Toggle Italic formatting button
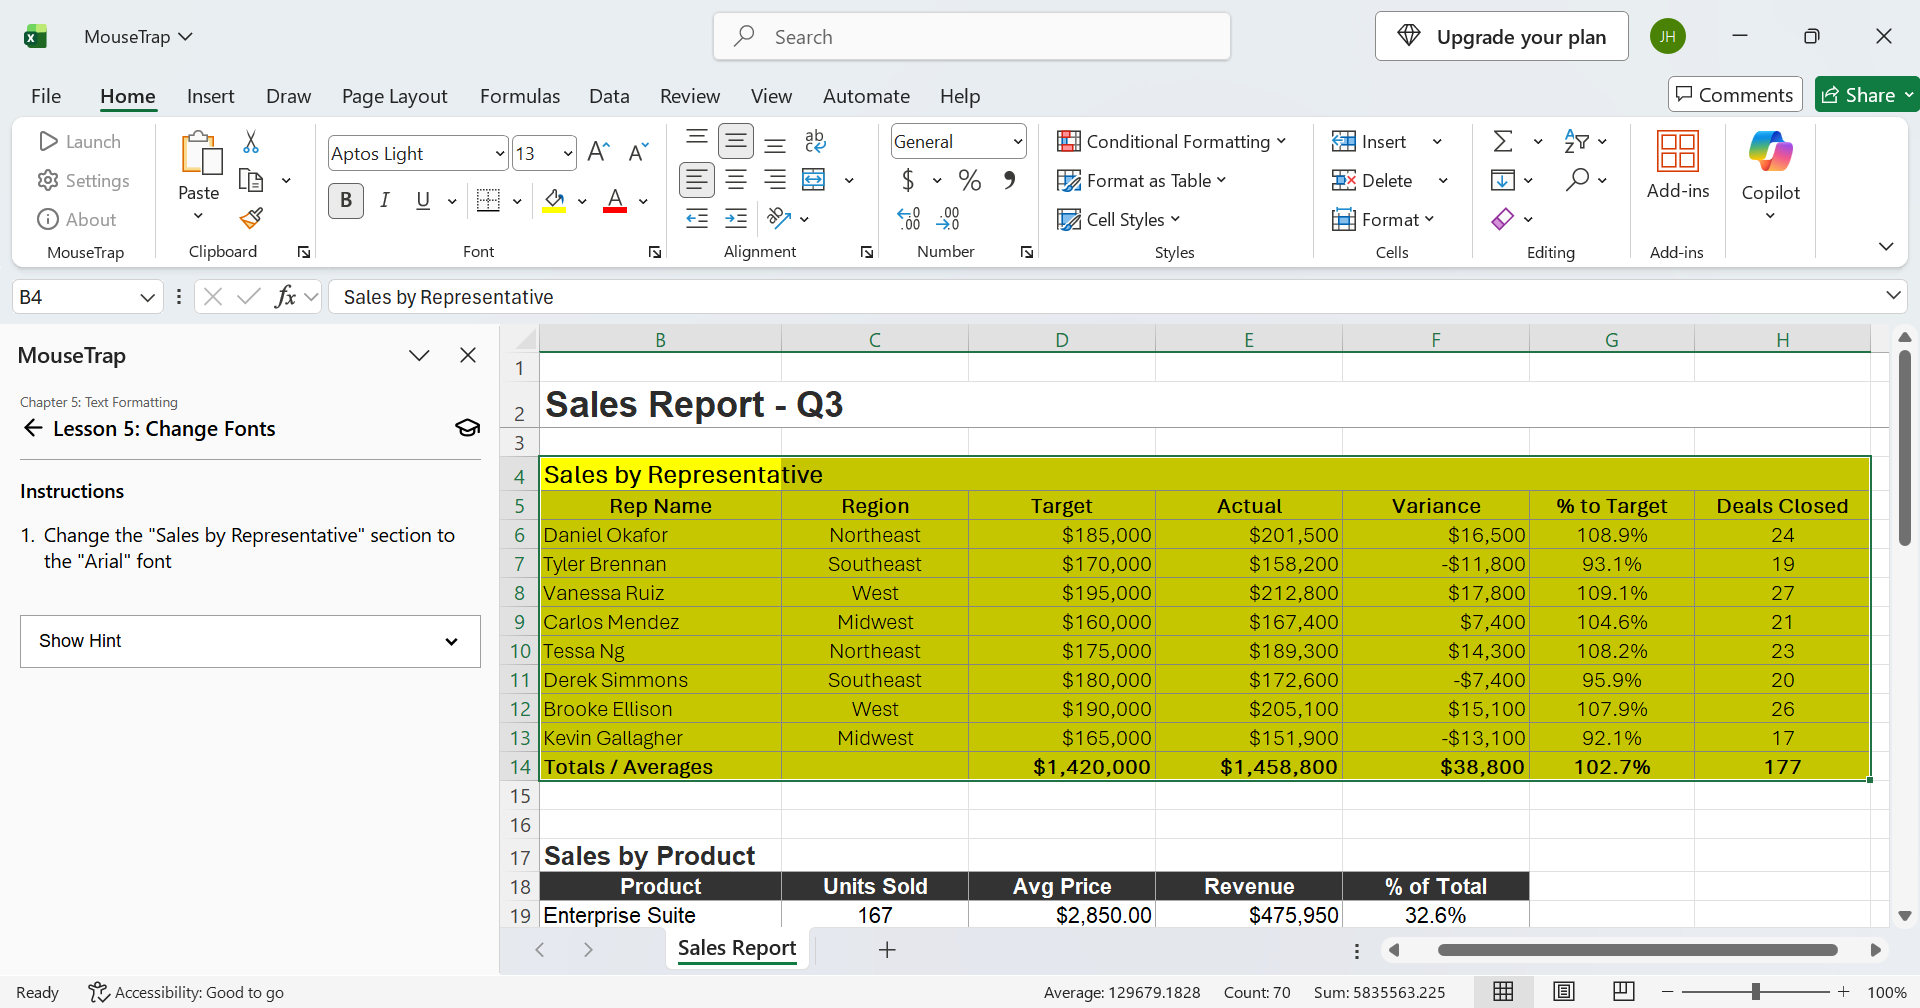 click(385, 200)
